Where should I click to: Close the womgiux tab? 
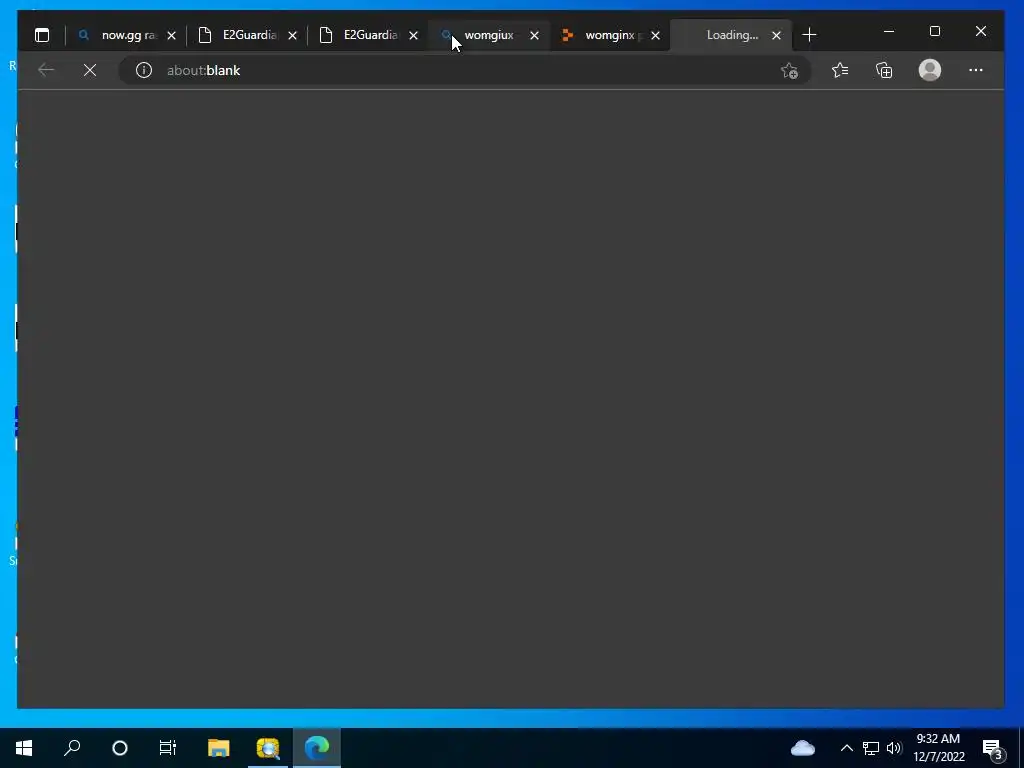[534, 35]
